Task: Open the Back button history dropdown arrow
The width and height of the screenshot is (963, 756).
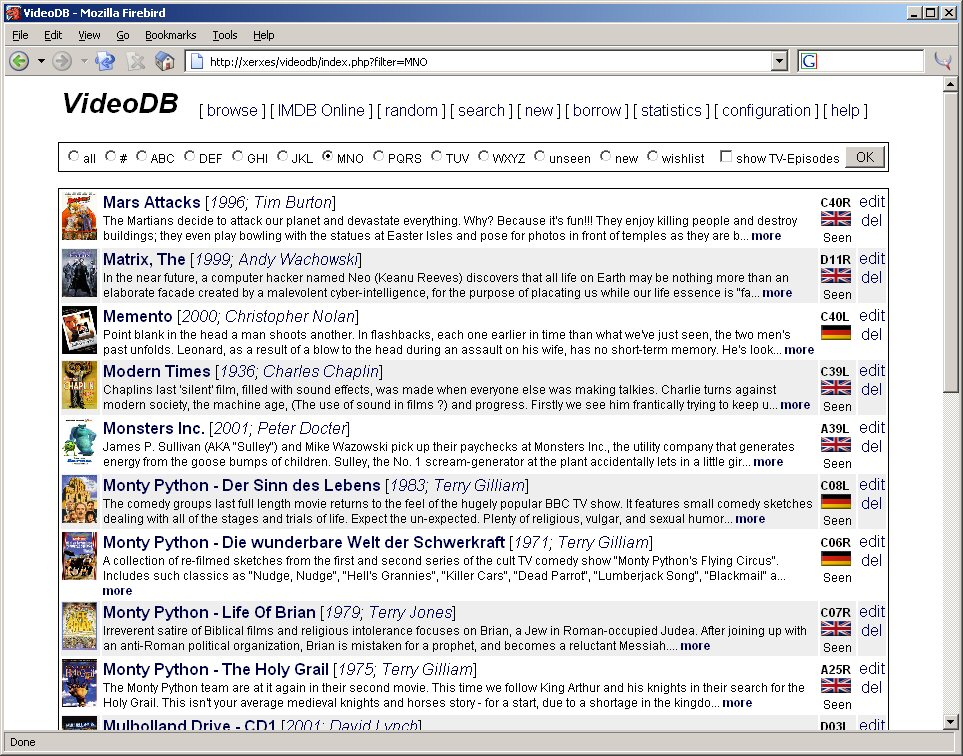Action: click(41, 61)
